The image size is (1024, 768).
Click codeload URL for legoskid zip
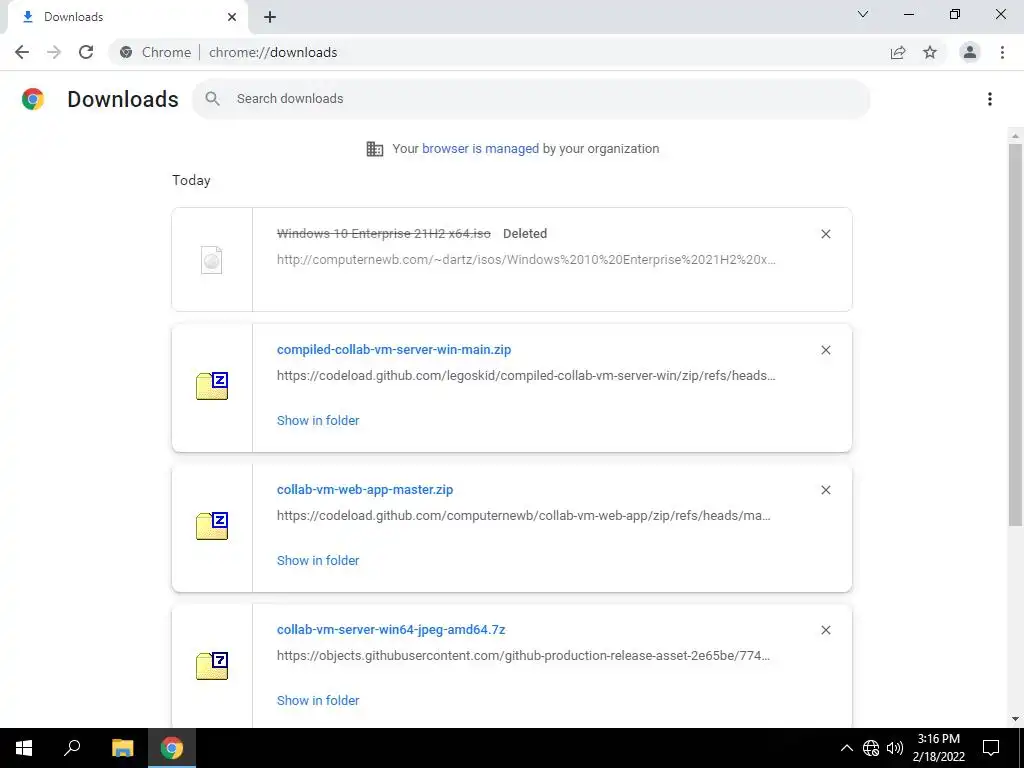click(526, 376)
